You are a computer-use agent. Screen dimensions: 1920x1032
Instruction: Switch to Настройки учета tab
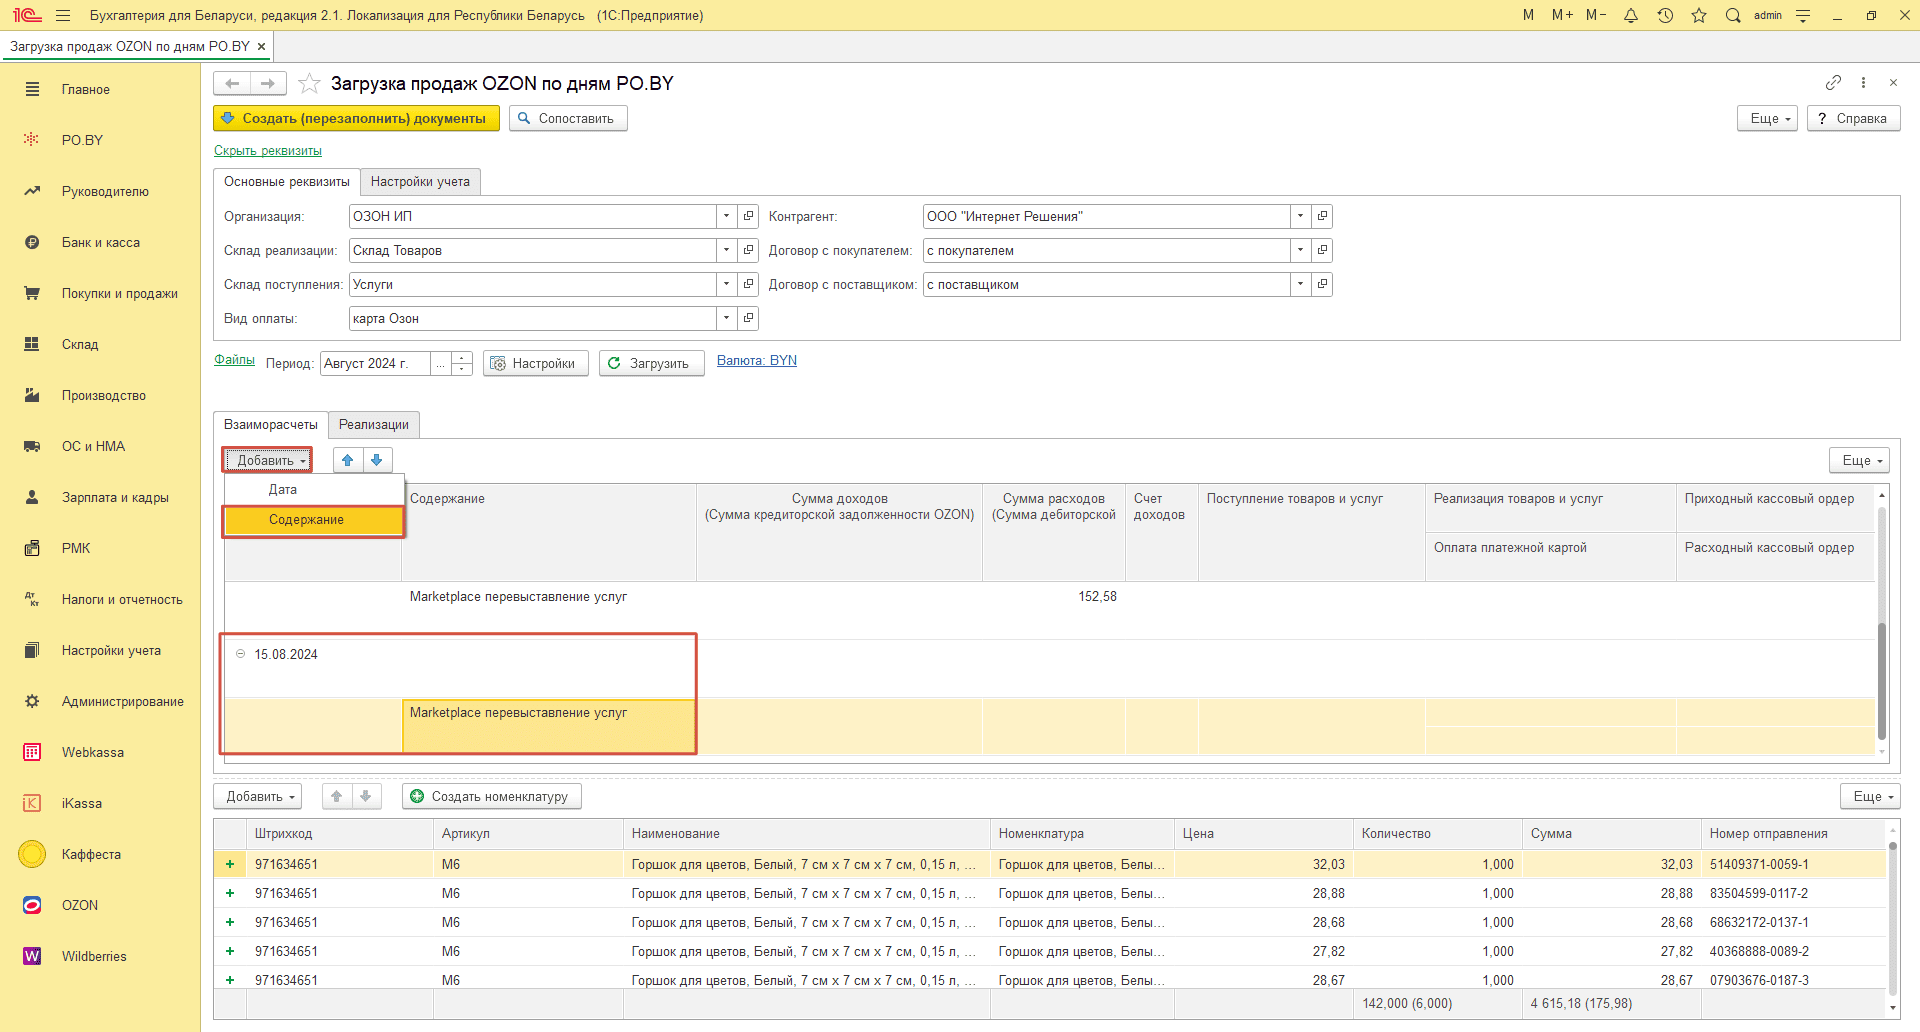pos(420,181)
